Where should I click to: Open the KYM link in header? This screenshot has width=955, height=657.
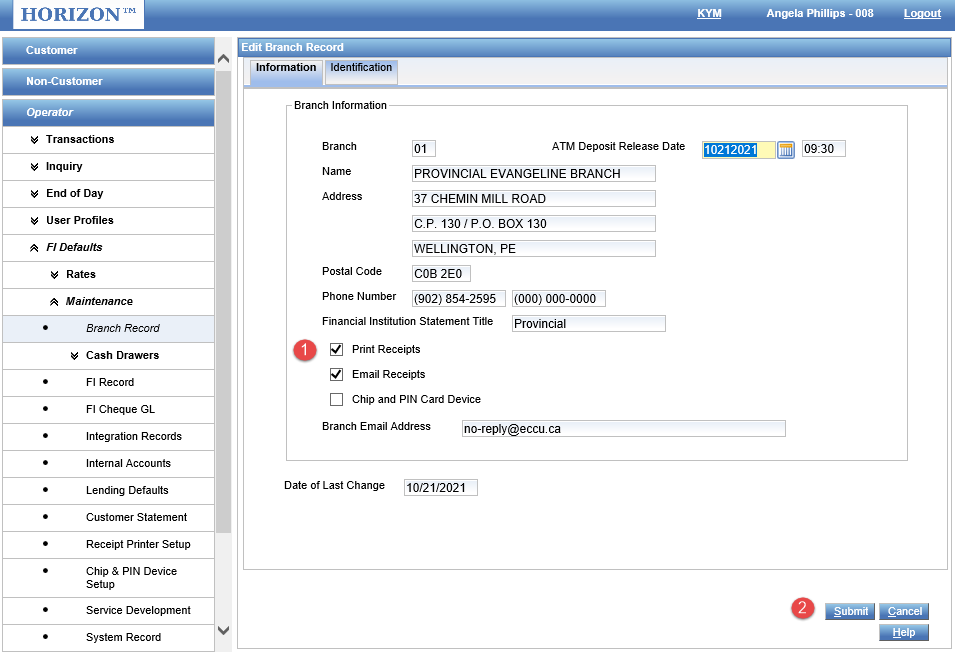tap(709, 14)
